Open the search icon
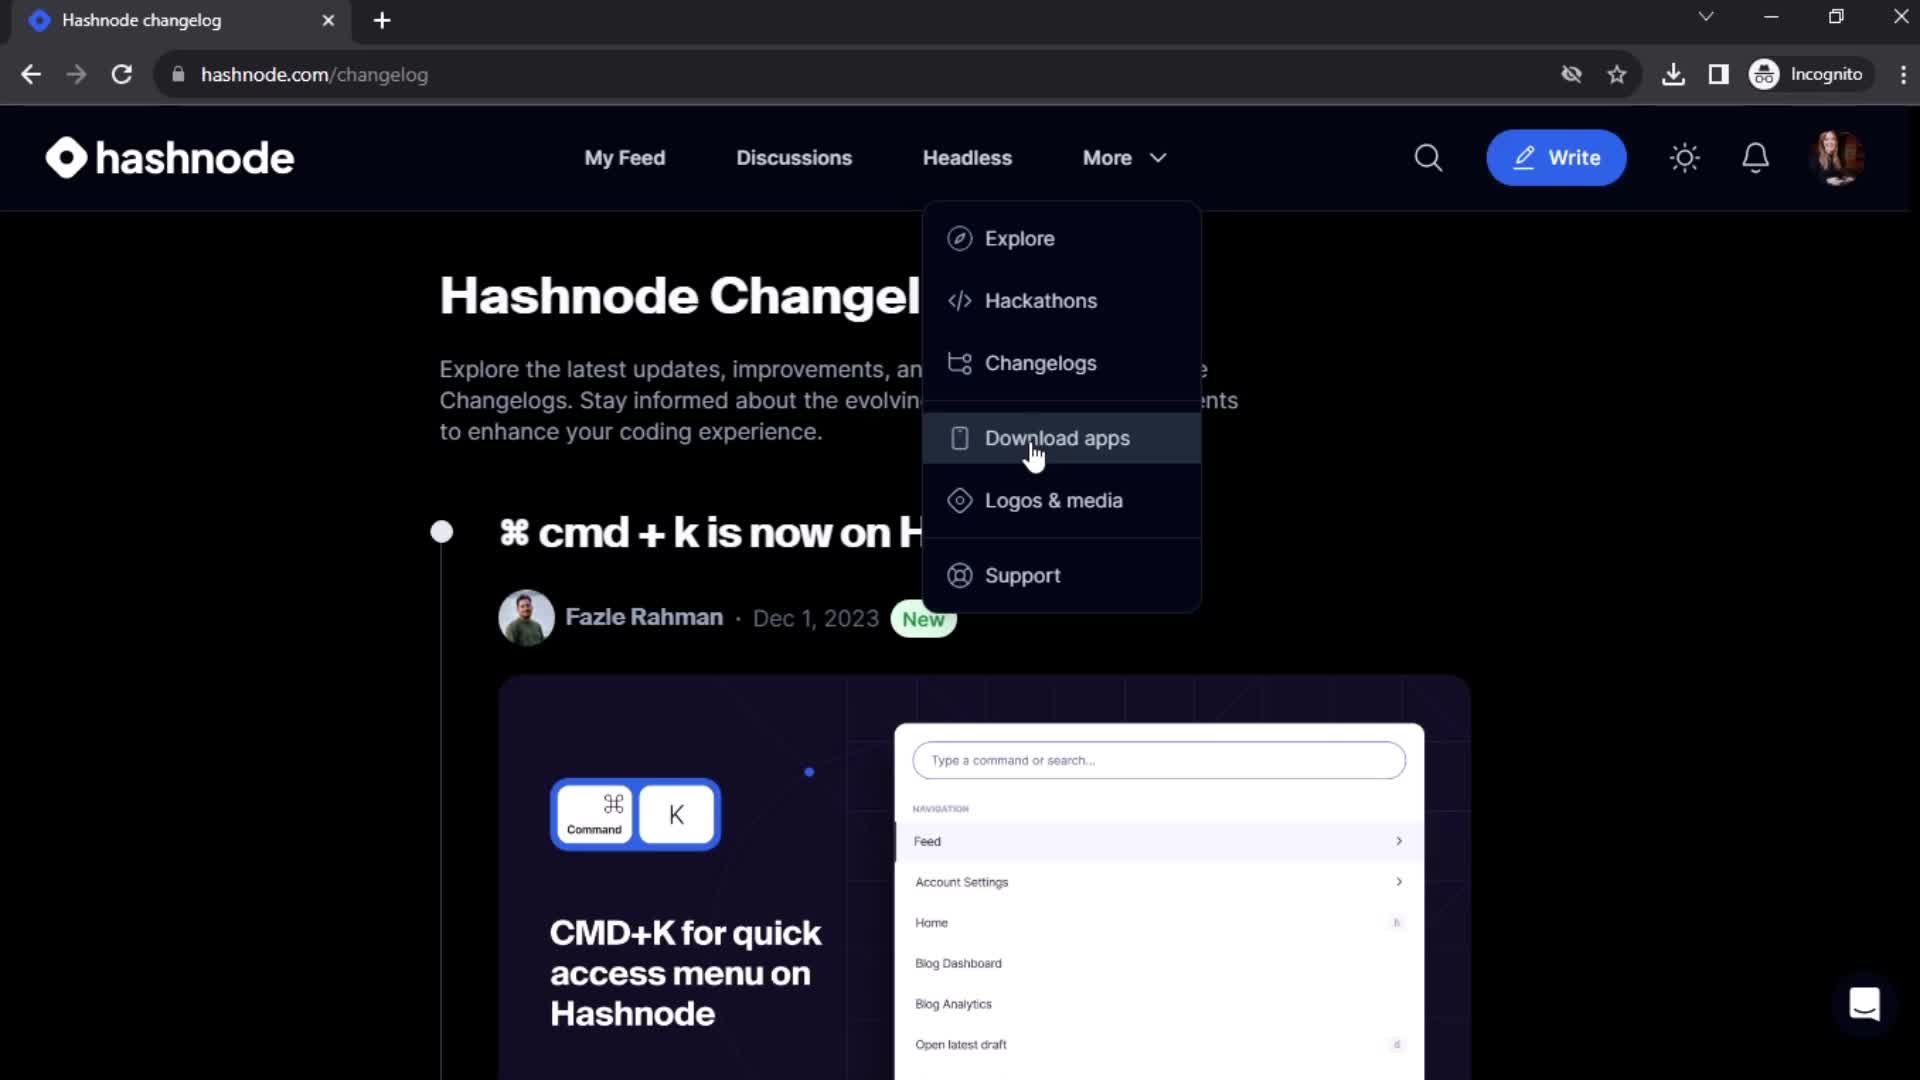Viewport: 1920px width, 1080px height. pyautogui.click(x=1429, y=157)
